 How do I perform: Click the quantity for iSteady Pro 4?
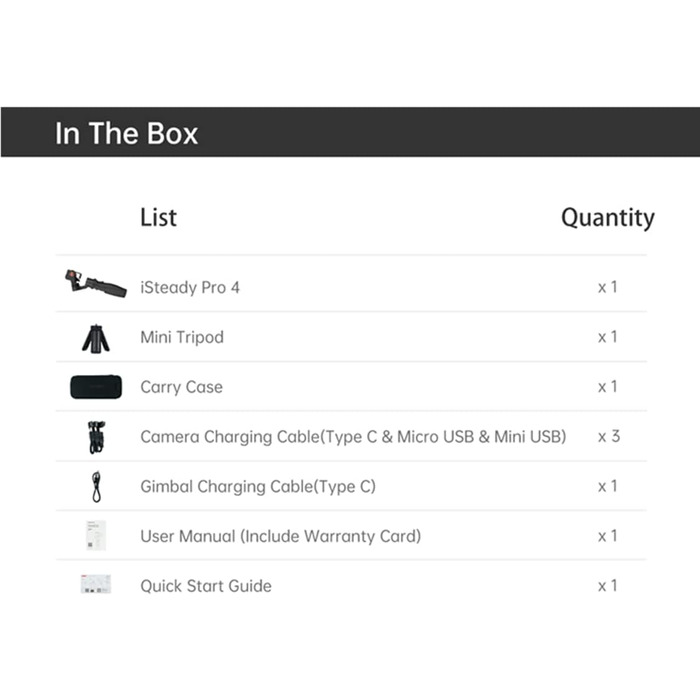pos(608,287)
